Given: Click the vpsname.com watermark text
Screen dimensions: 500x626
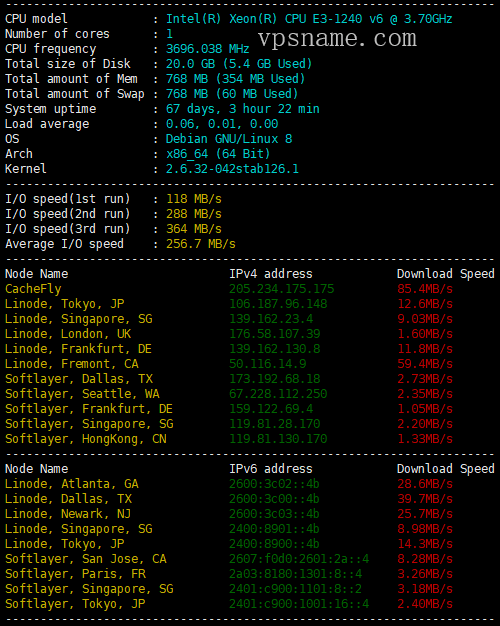Looking at the screenshot, I should pos(337,39).
